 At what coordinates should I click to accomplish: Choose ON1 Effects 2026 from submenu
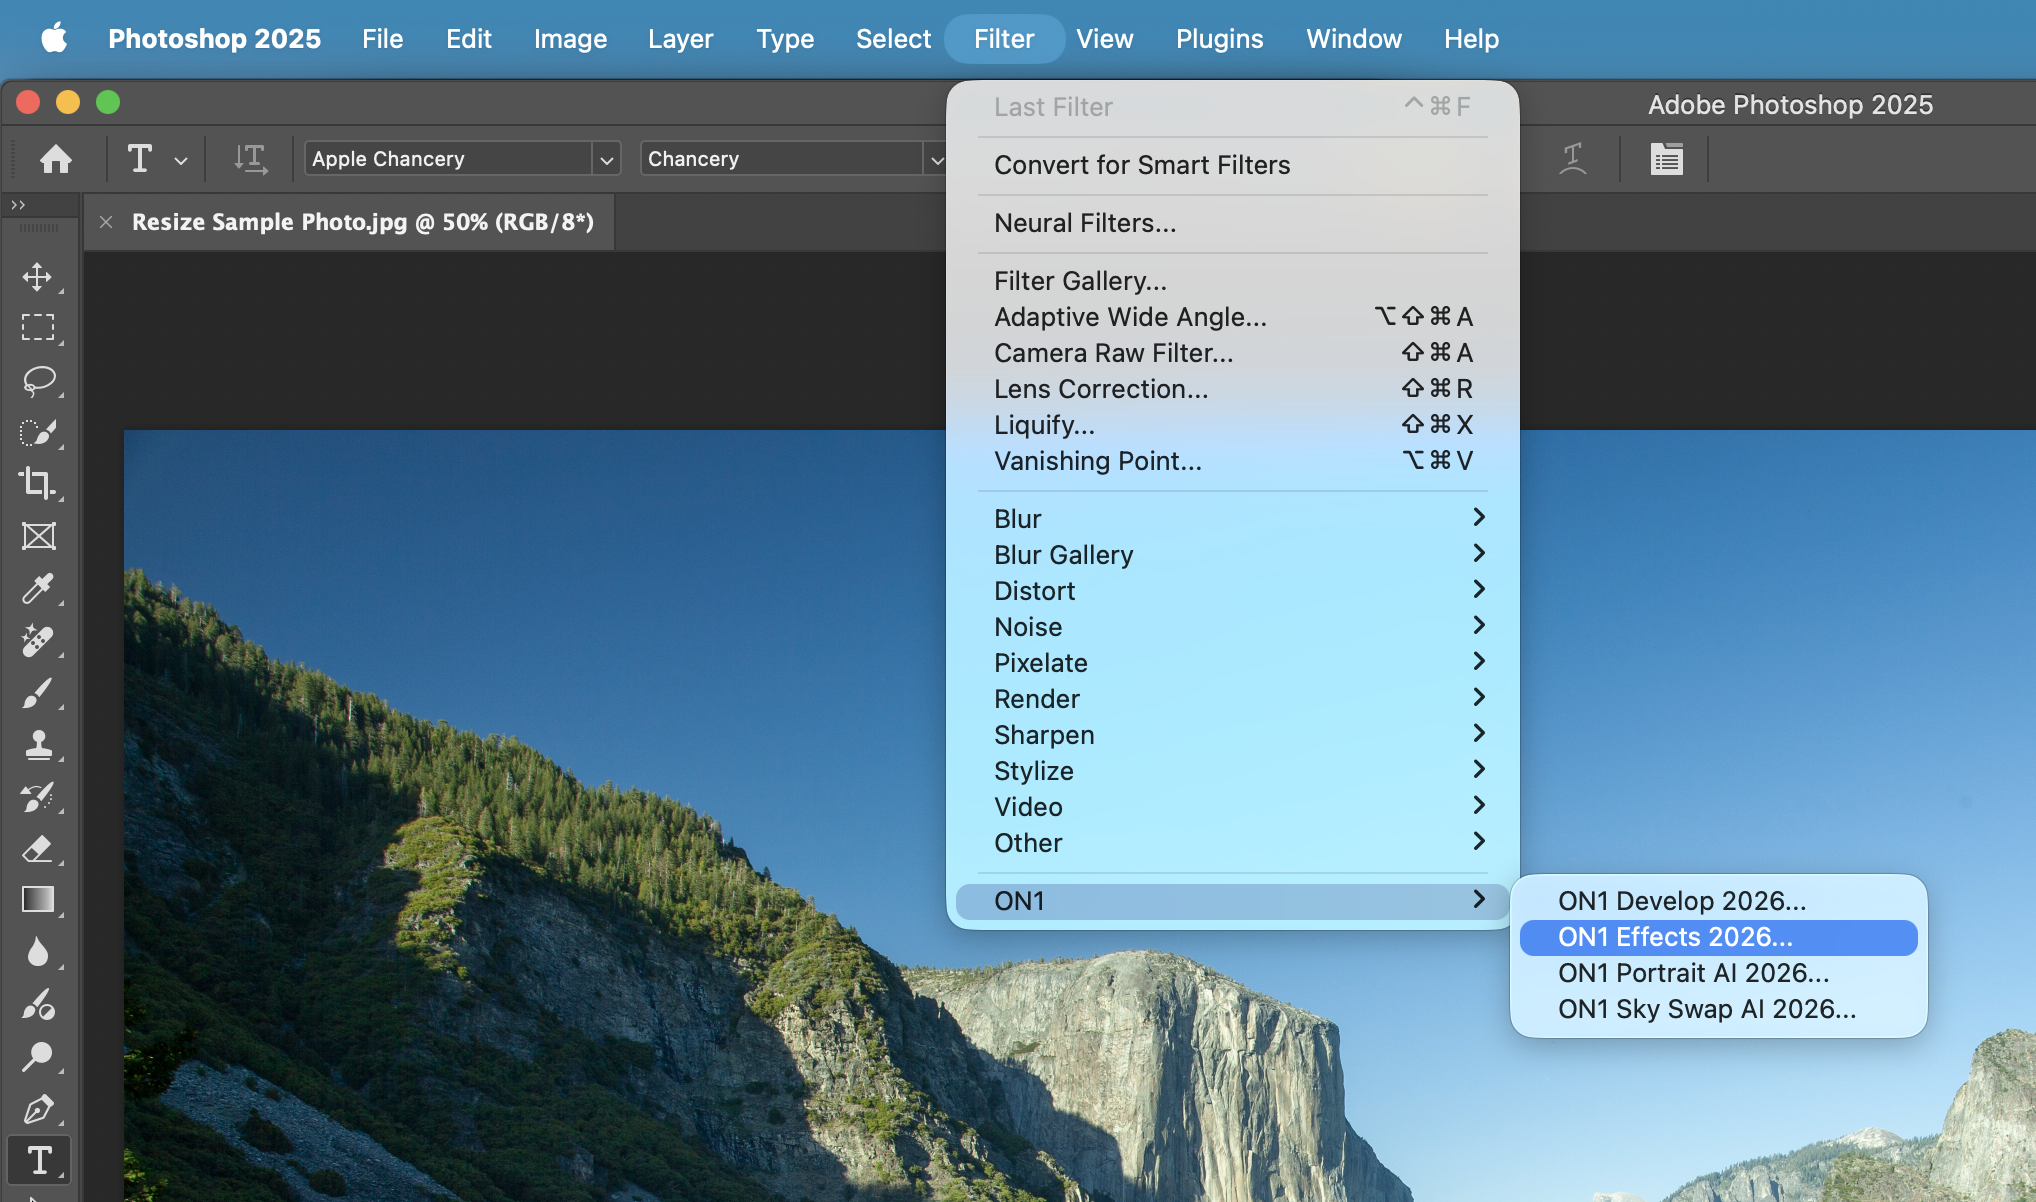pyautogui.click(x=1718, y=937)
